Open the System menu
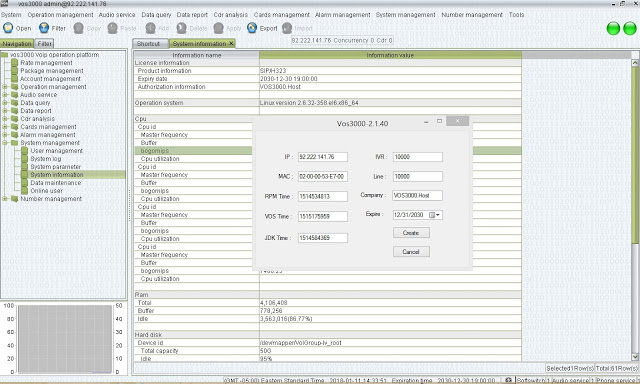Viewport: 640px width, 384px height. (11, 15)
